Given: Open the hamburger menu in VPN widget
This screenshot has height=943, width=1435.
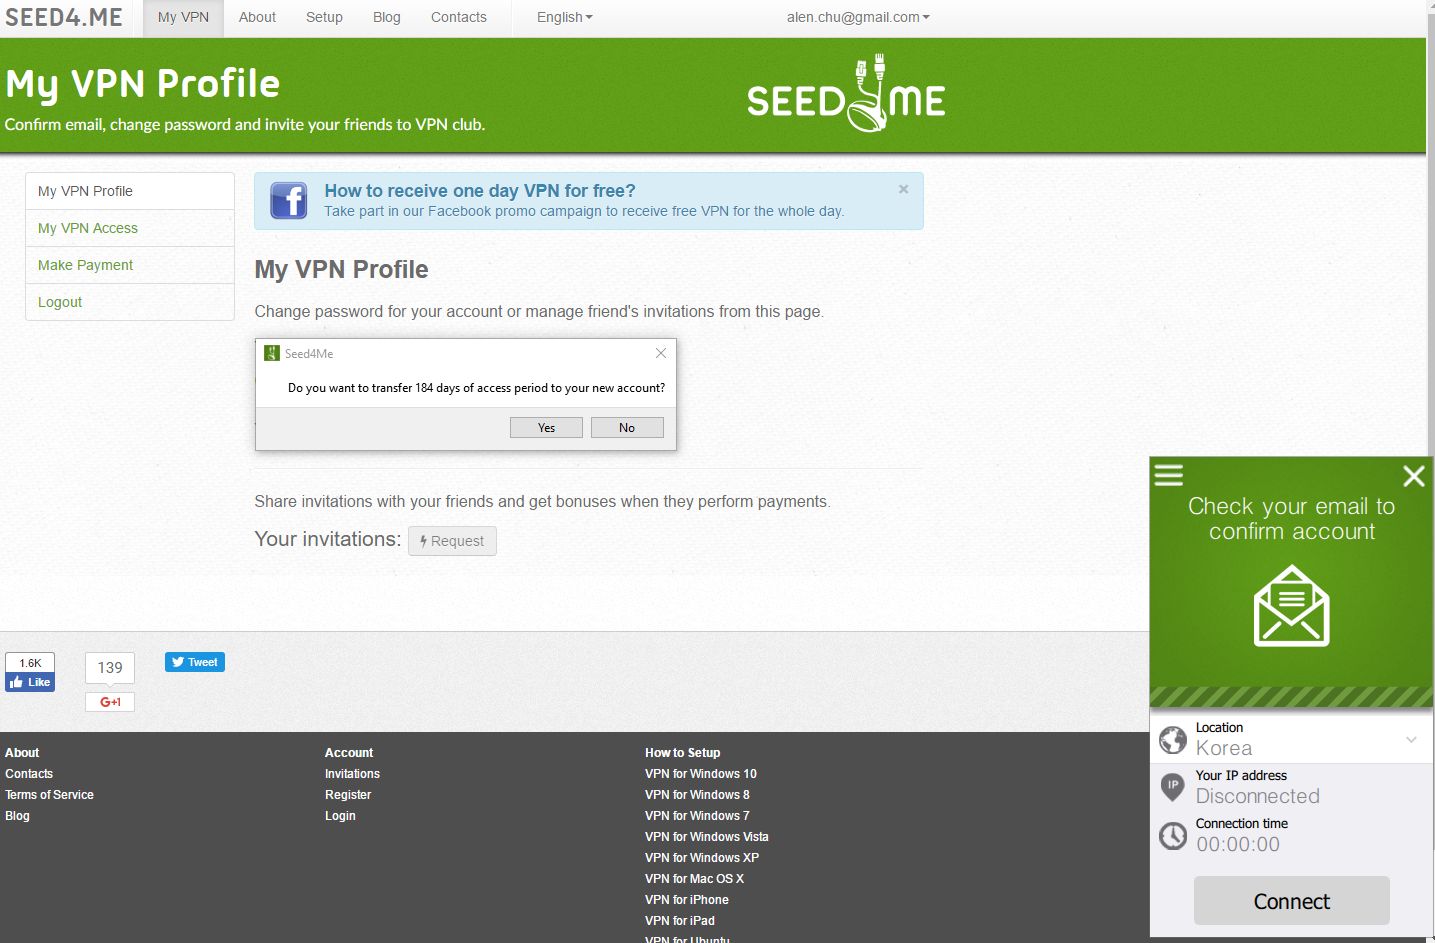Looking at the screenshot, I should 1168,475.
